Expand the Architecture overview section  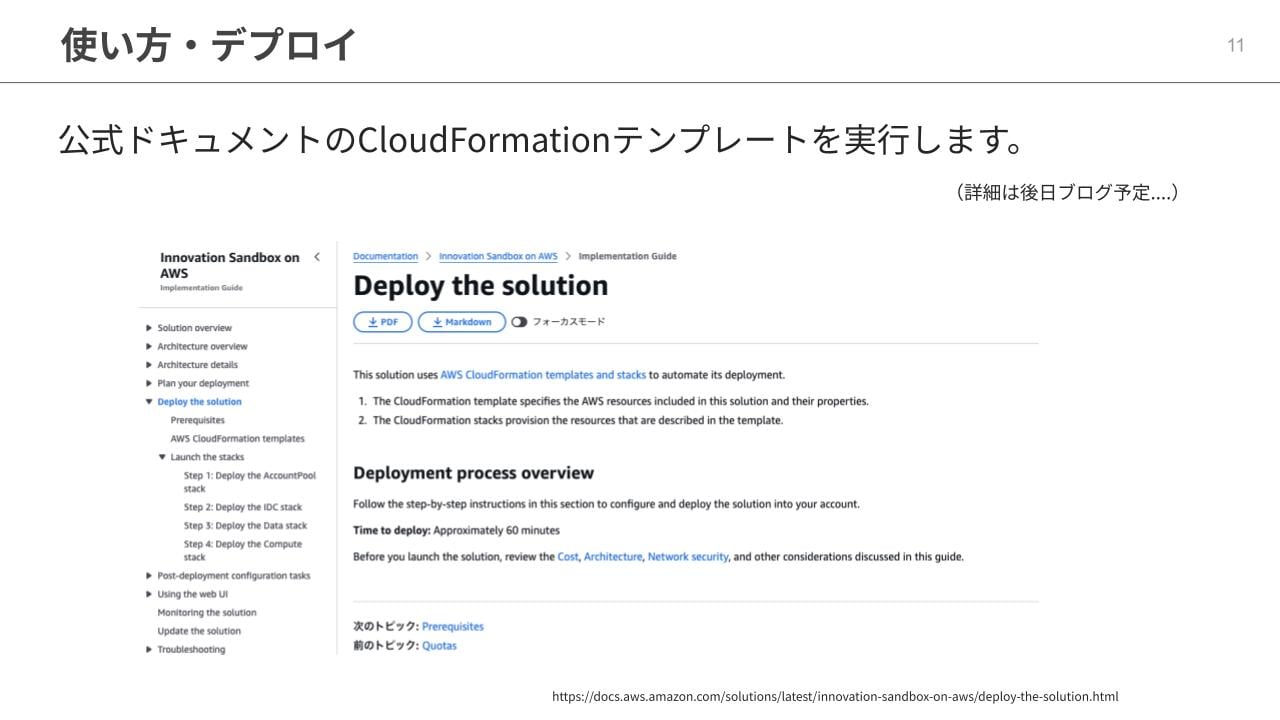[x=149, y=346]
